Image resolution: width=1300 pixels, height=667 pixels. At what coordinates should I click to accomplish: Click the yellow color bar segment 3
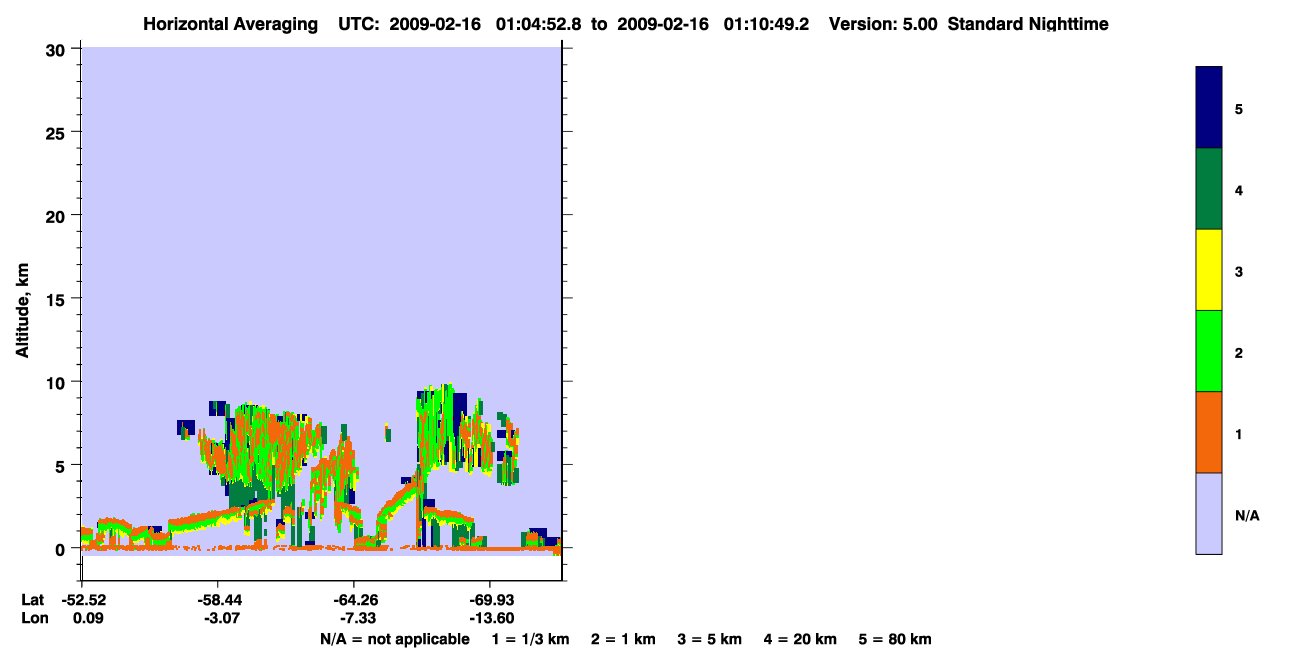click(x=1208, y=270)
